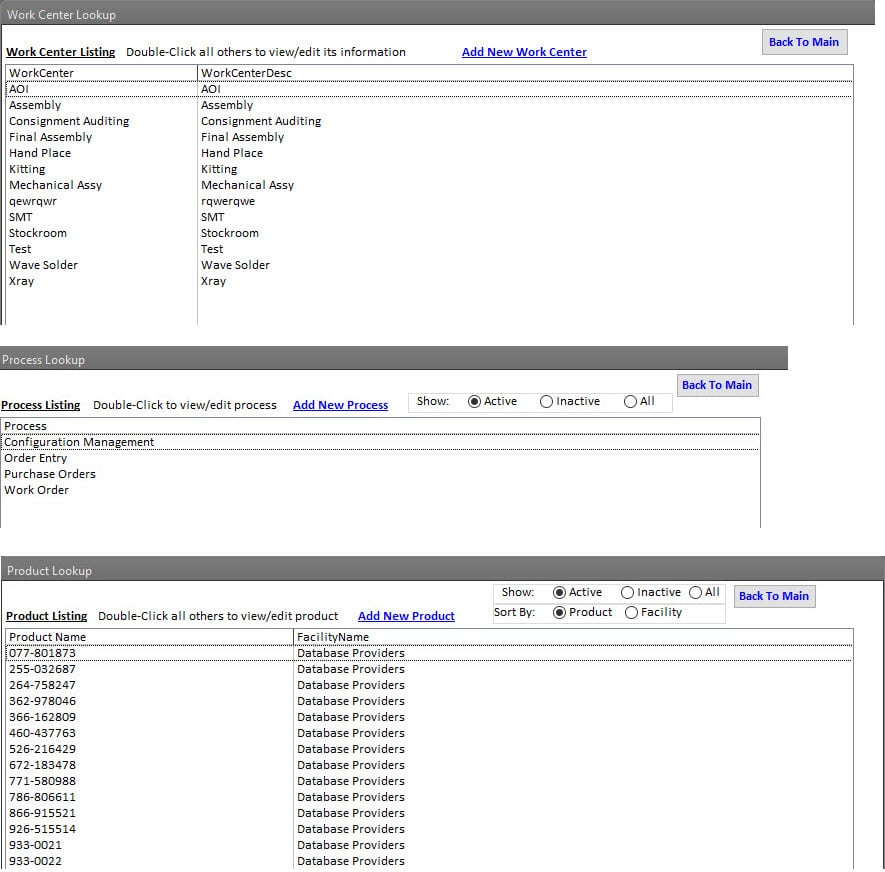
Task: Select product 077-801873
Action: (429, 653)
